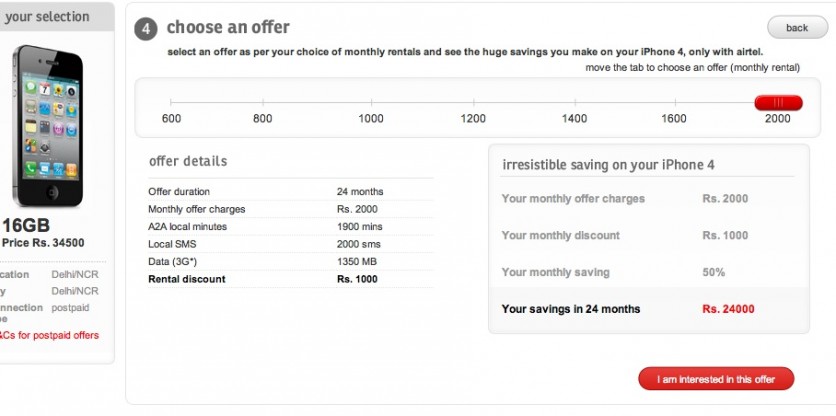
Task: Click the 'choose an offer' heading
Action: click(x=228, y=27)
